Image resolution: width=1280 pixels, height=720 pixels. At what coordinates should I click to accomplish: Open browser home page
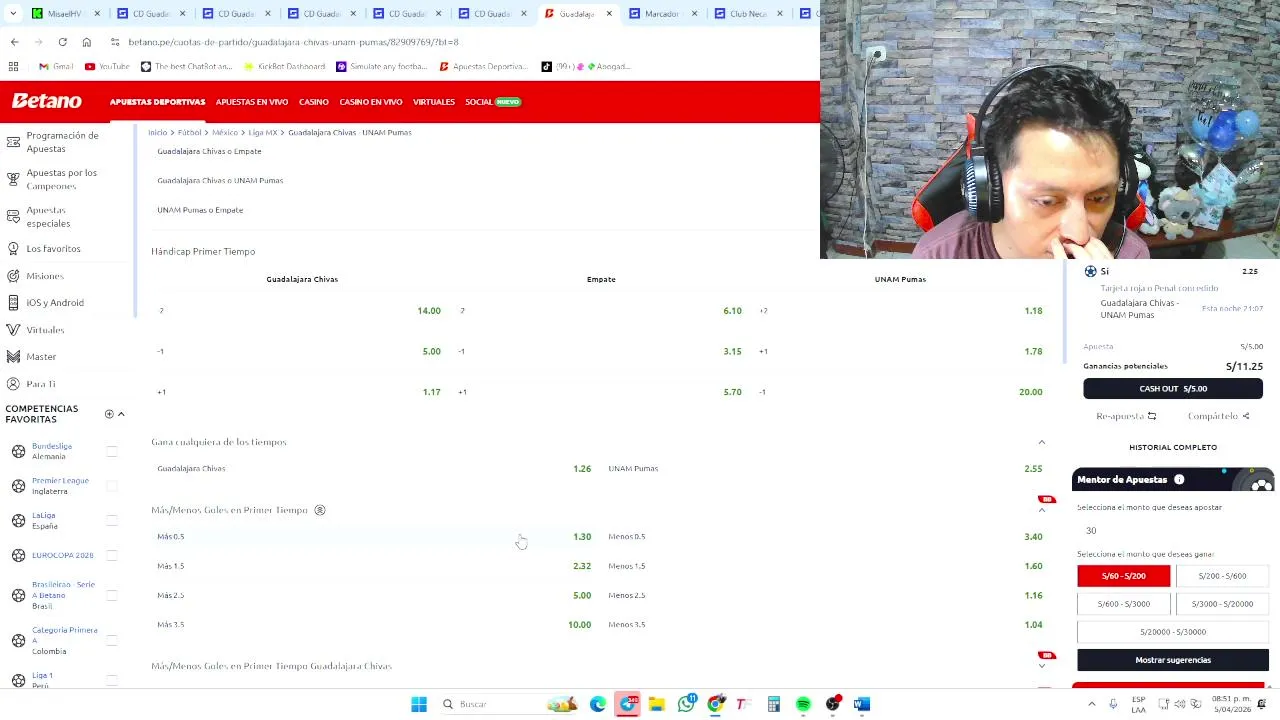(x=87, y=42)
